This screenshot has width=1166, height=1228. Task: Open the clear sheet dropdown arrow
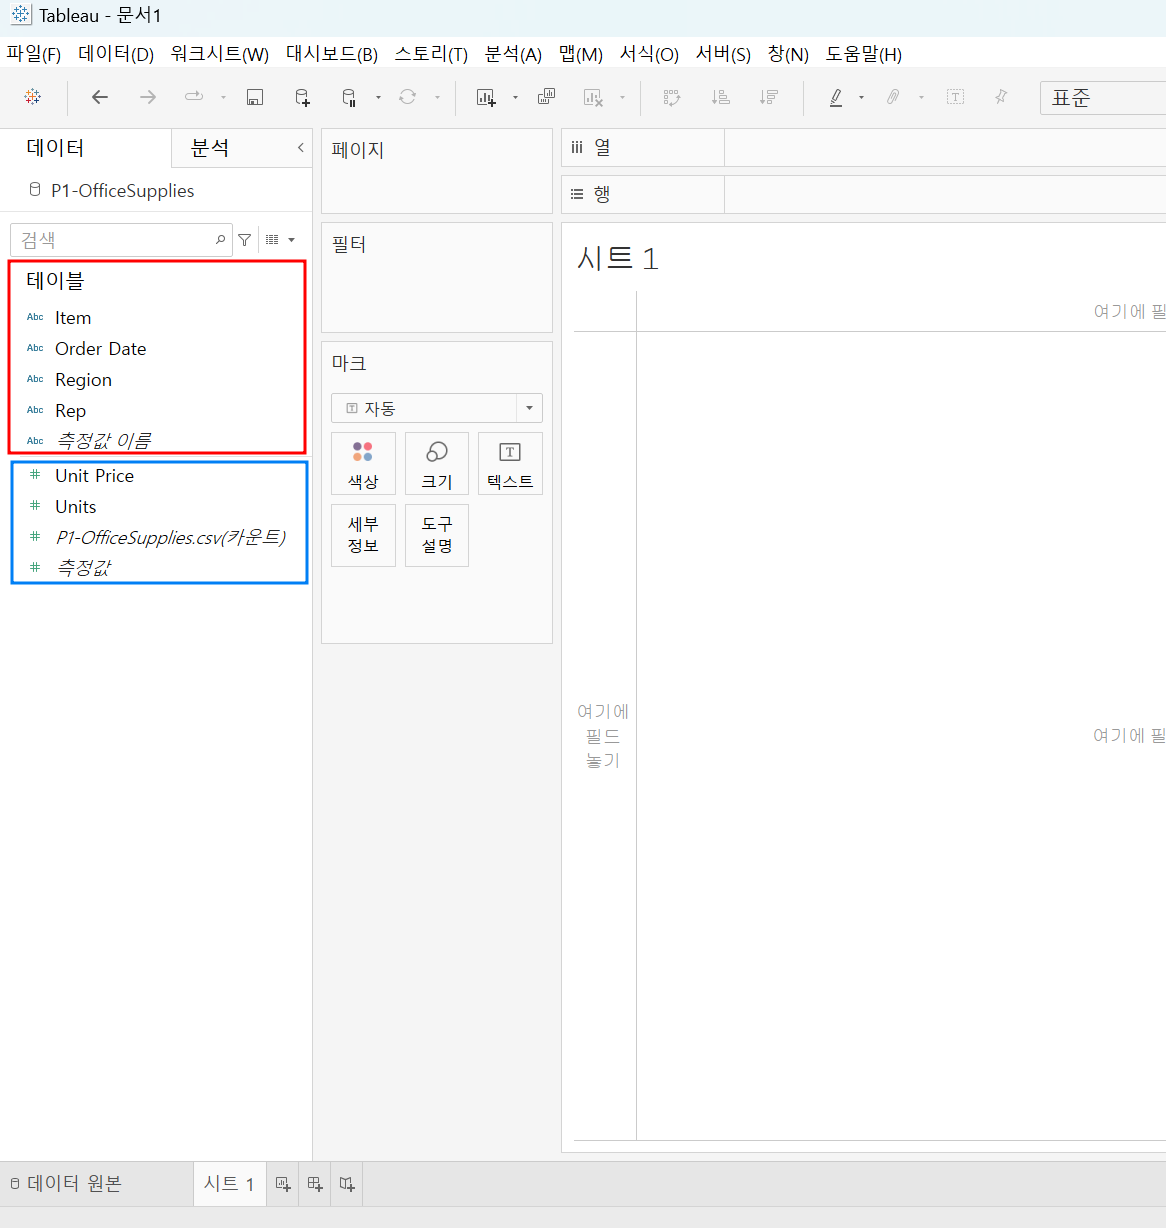[x=622, y=98]
